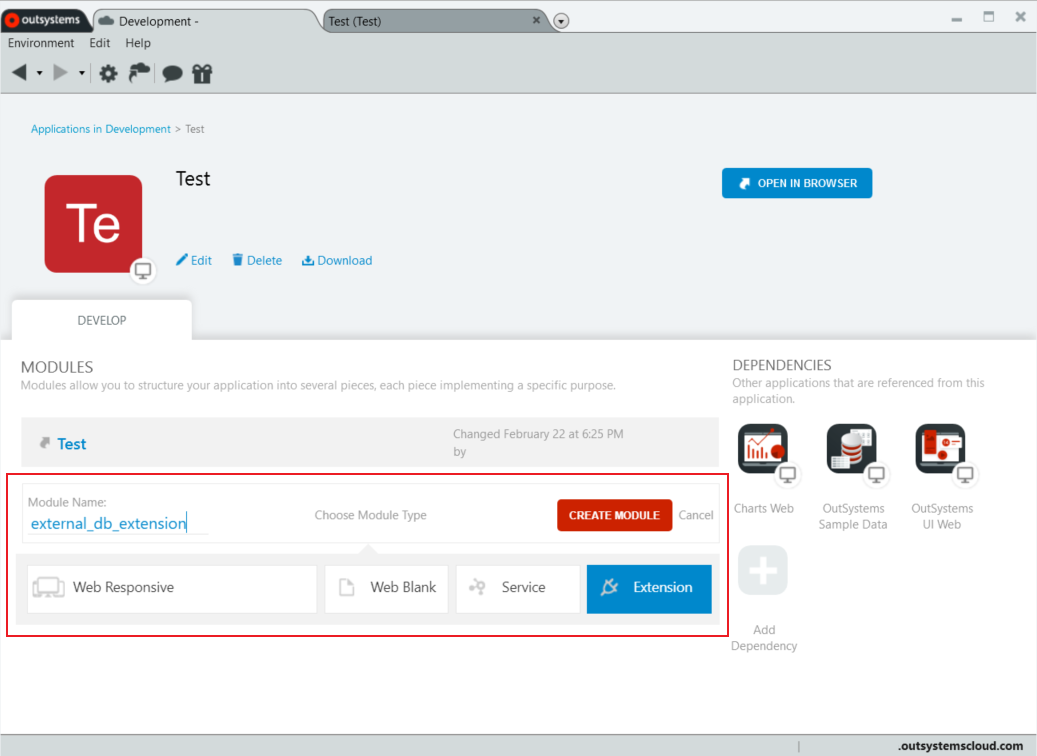Select the Service module type
Screen dimensions: 1037x756
(x=517, y=589)
